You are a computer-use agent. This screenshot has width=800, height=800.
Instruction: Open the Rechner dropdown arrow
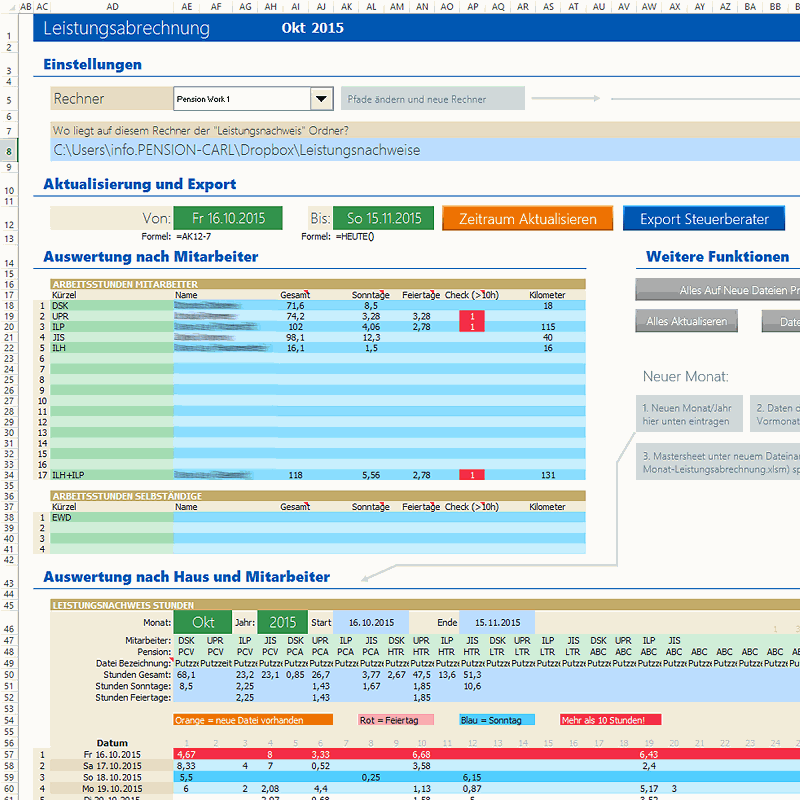[x=321, y=99]
